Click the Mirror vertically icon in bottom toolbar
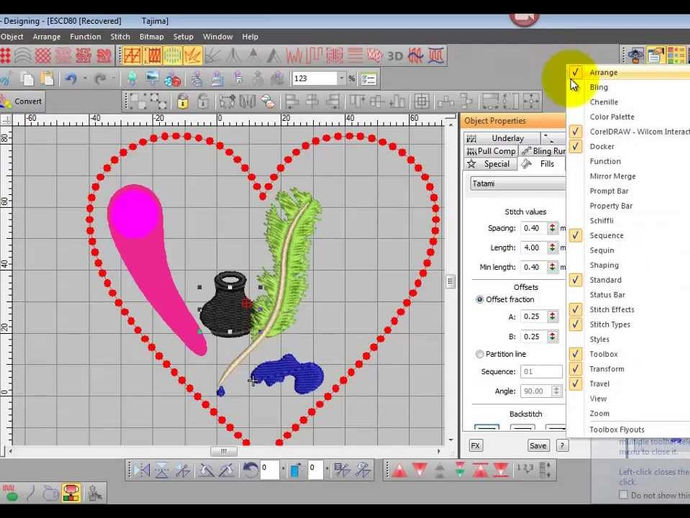Viewport: 690px width, 518px height. pos(162,470)
